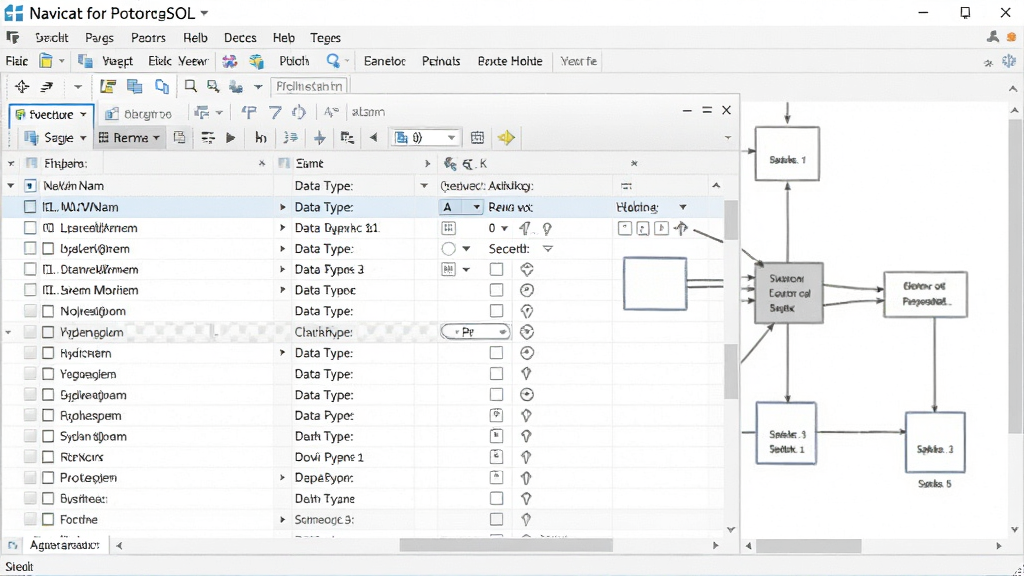Click the Eanetoc toolbar button

(x=385, y=61)
